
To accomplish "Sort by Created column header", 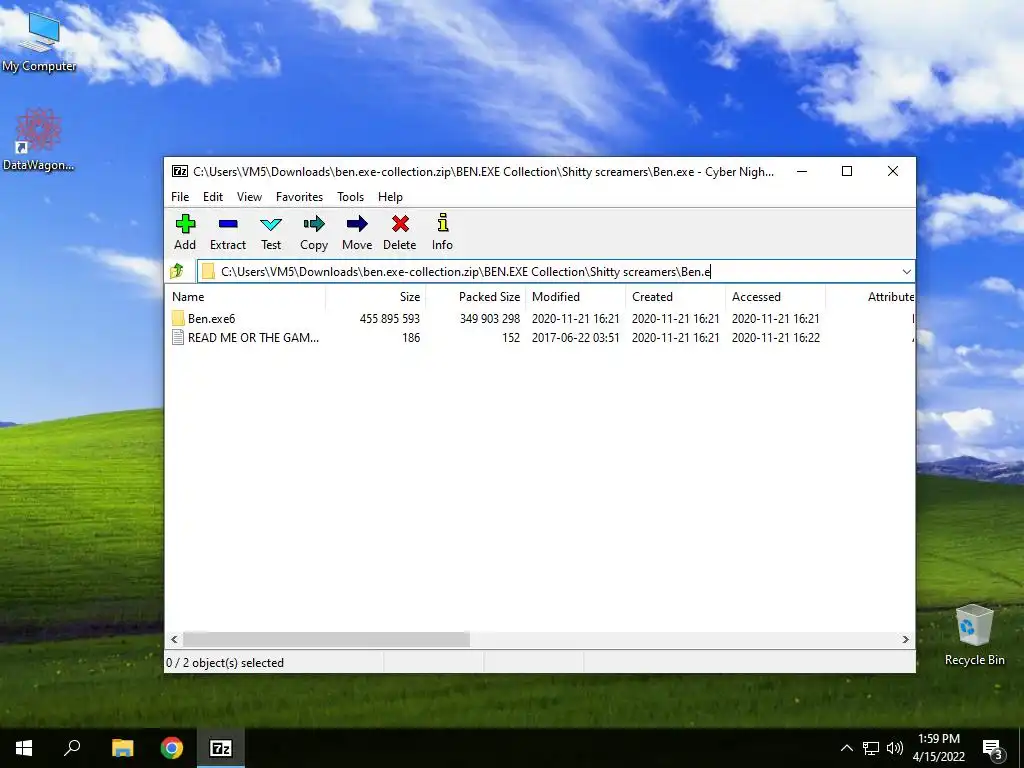I will [676, 296].
